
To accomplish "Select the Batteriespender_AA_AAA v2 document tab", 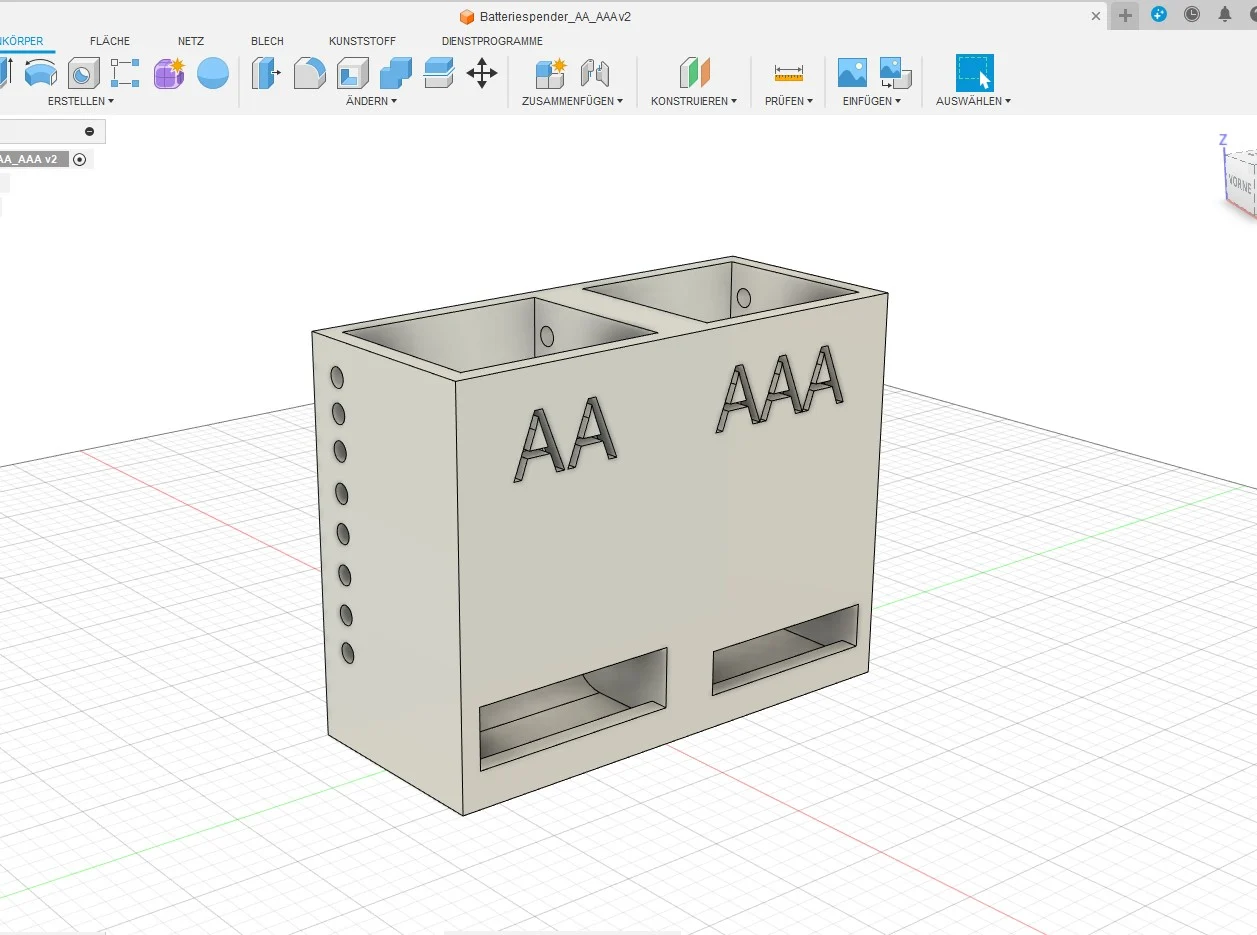I will coord(555,16).
